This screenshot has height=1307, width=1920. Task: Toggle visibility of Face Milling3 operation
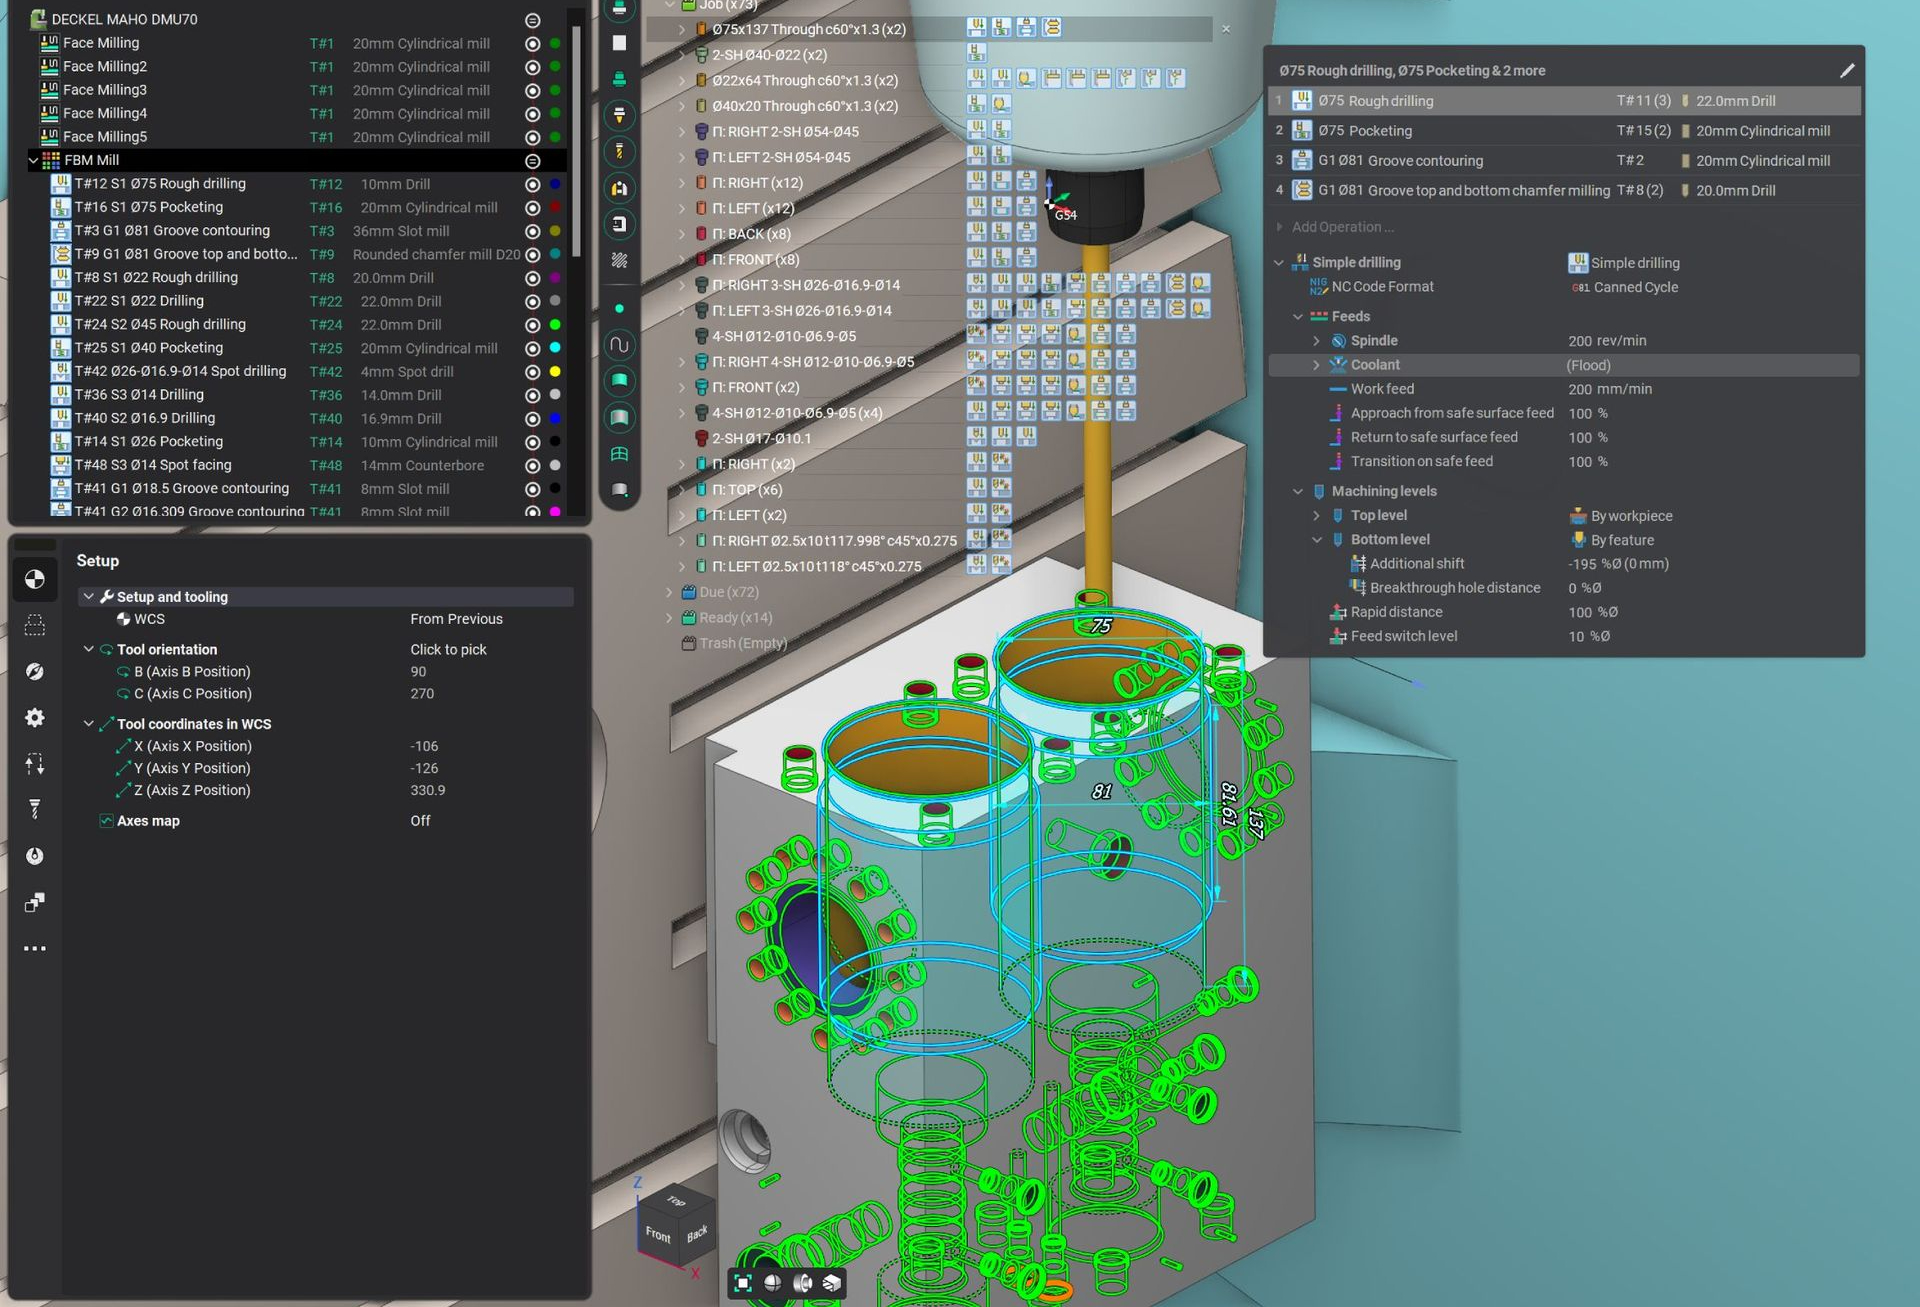pos(532,90)
